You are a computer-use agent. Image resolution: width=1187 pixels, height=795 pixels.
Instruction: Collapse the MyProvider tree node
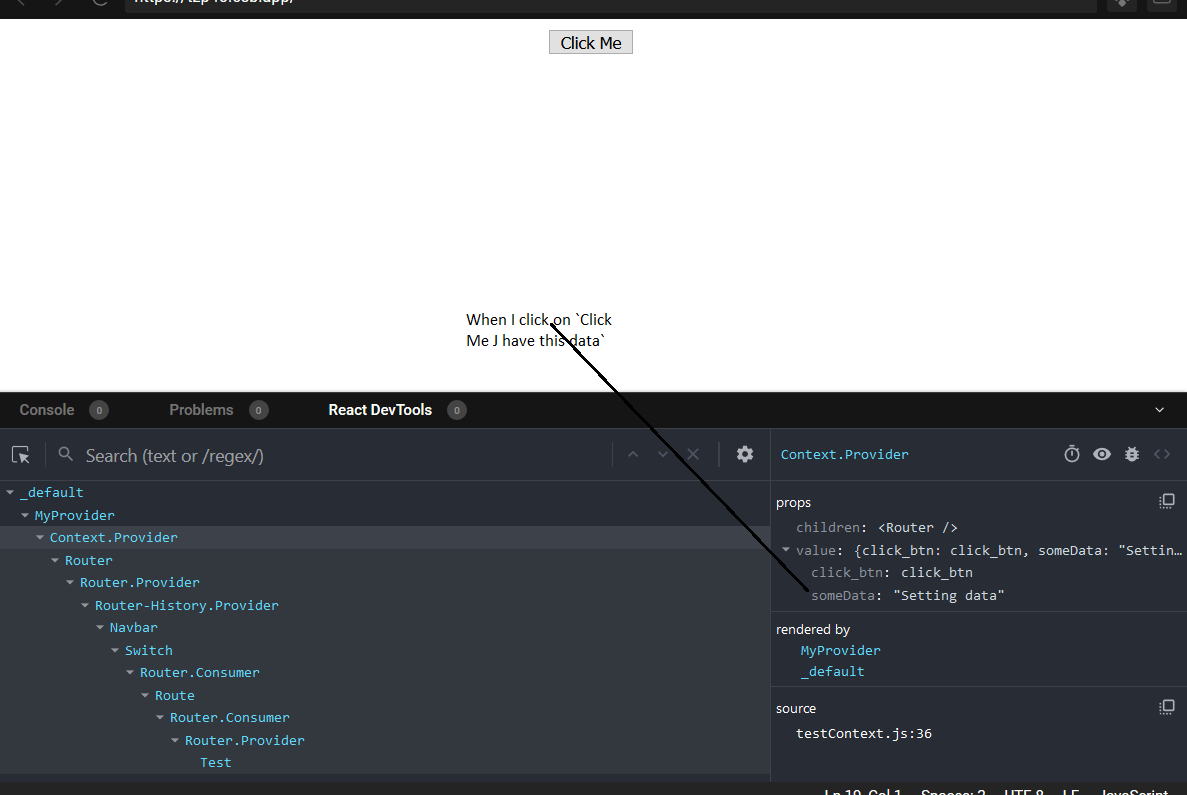[x=25, y=515]
